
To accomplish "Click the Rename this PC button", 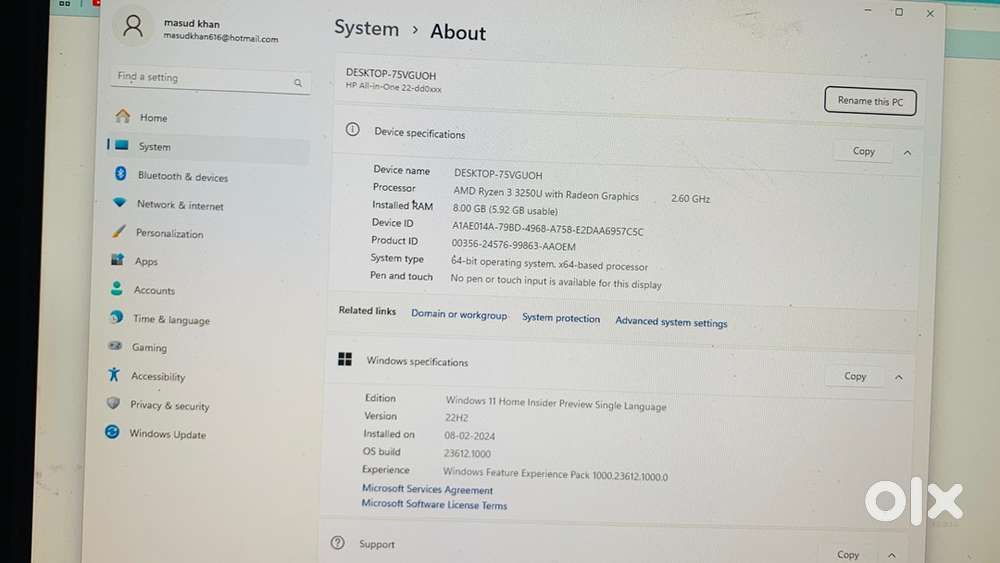I will tap(870, 101).
